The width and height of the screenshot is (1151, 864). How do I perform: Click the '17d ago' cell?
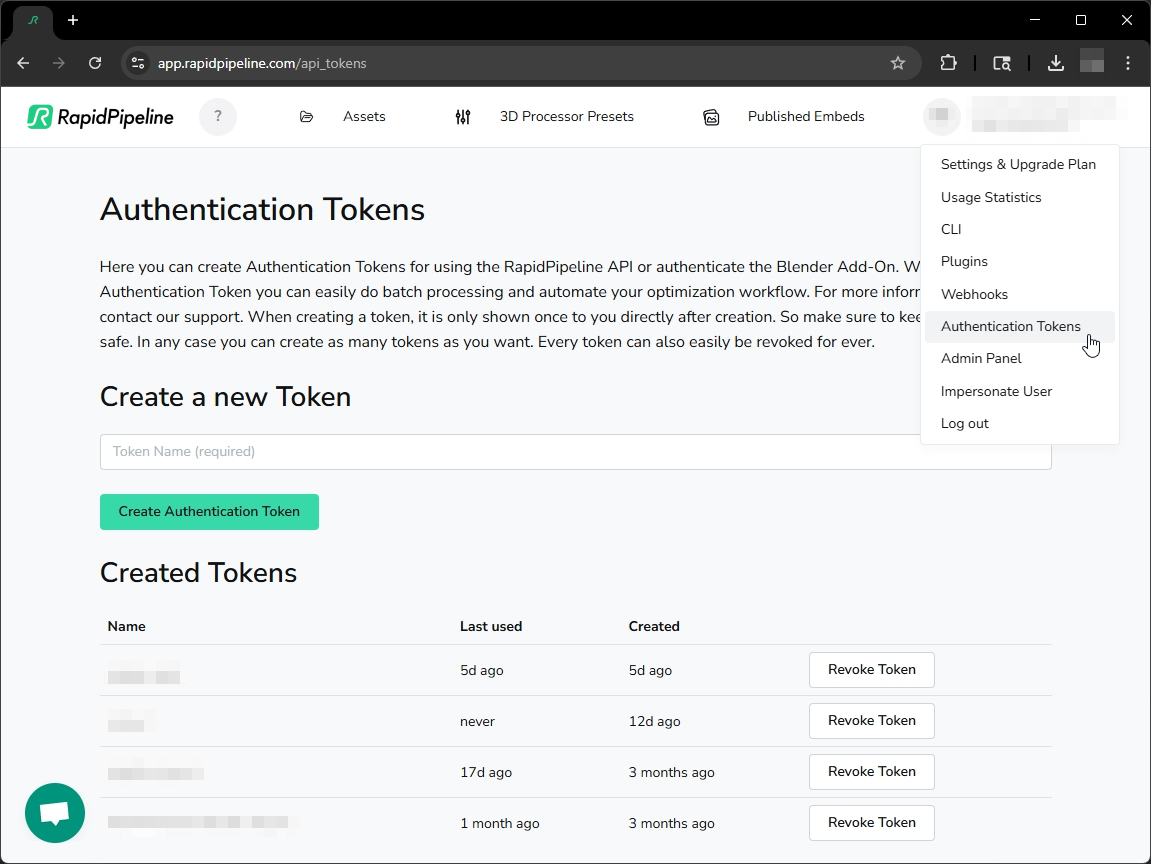pyautogui.click(x=485, y=772)
